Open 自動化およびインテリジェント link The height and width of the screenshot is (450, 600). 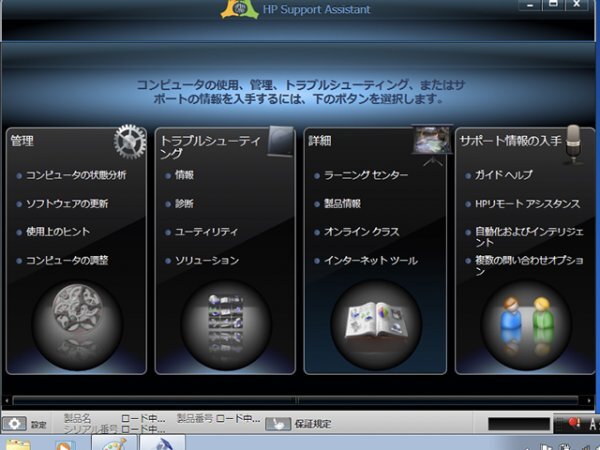click(529, 237)
